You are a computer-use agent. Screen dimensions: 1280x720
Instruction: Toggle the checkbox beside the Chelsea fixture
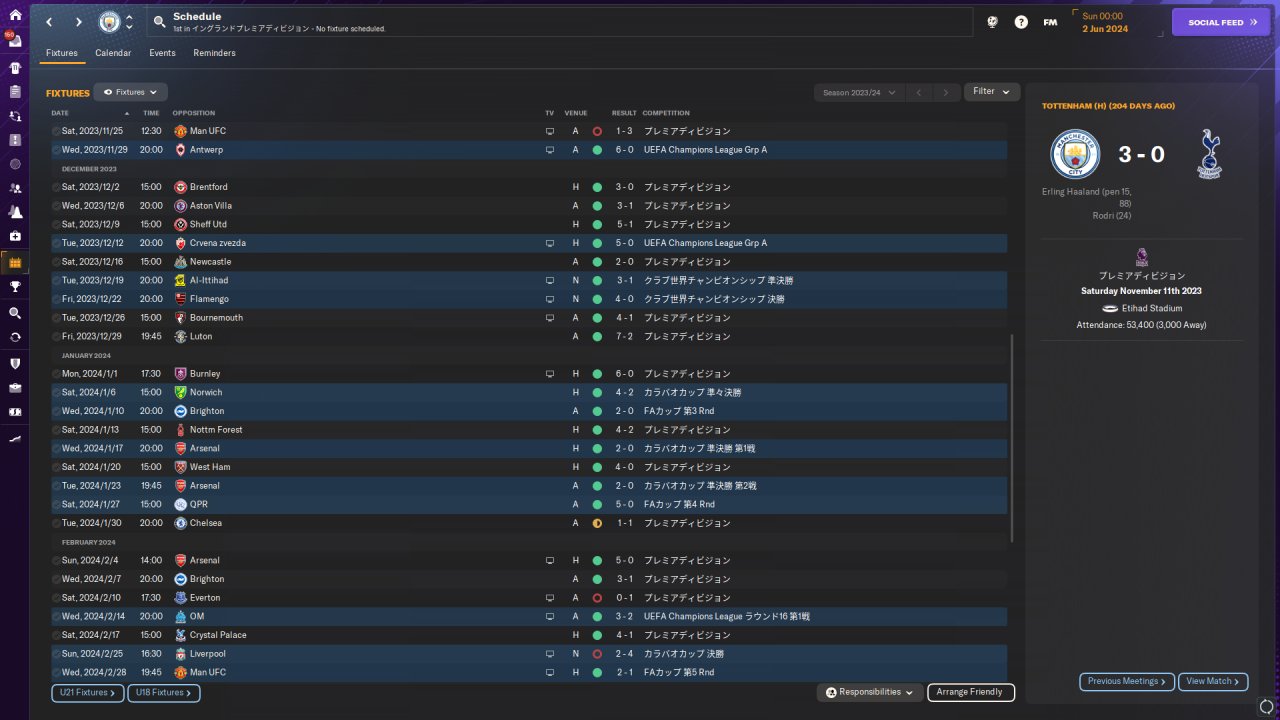tap(56, 523)
